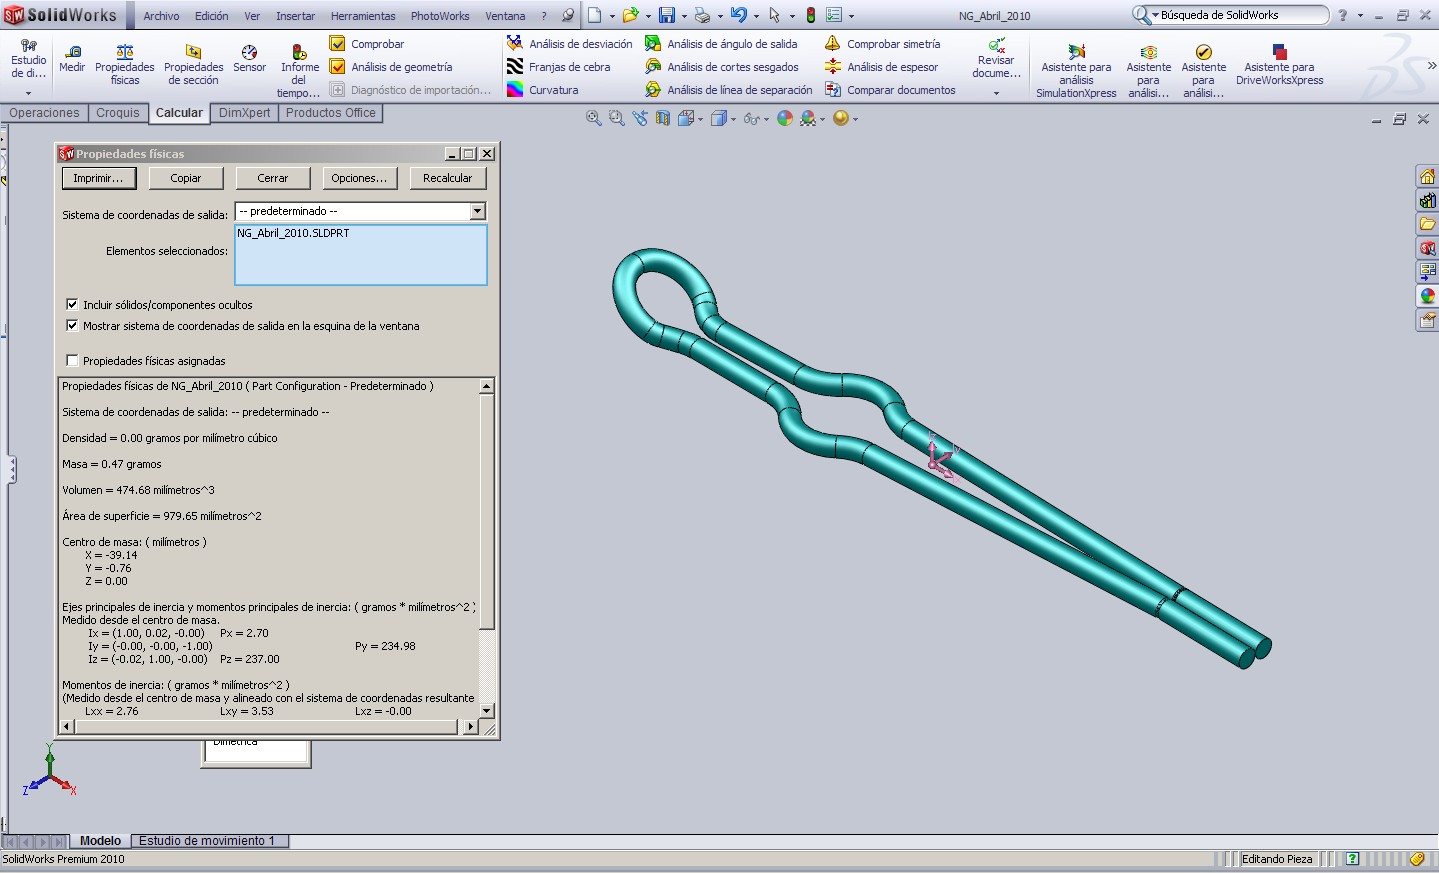Click the Print icon
Image resolution: width=1439 pixels, height=874 pixels.
tap(702, 15)
